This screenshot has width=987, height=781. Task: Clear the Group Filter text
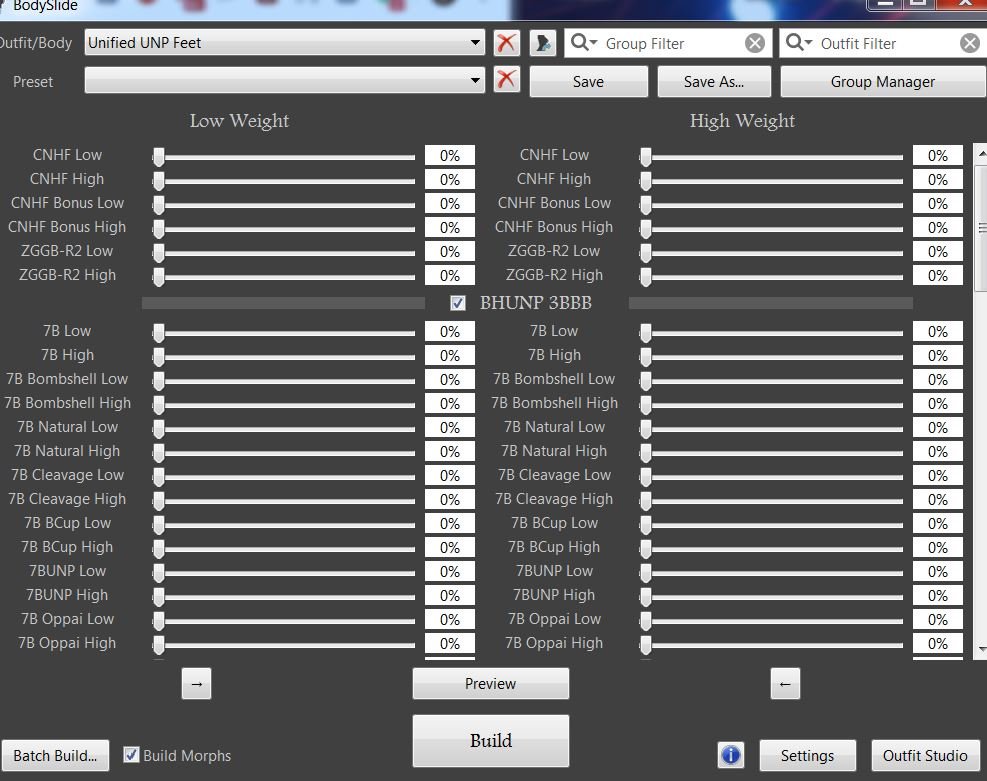pos(755,43)
